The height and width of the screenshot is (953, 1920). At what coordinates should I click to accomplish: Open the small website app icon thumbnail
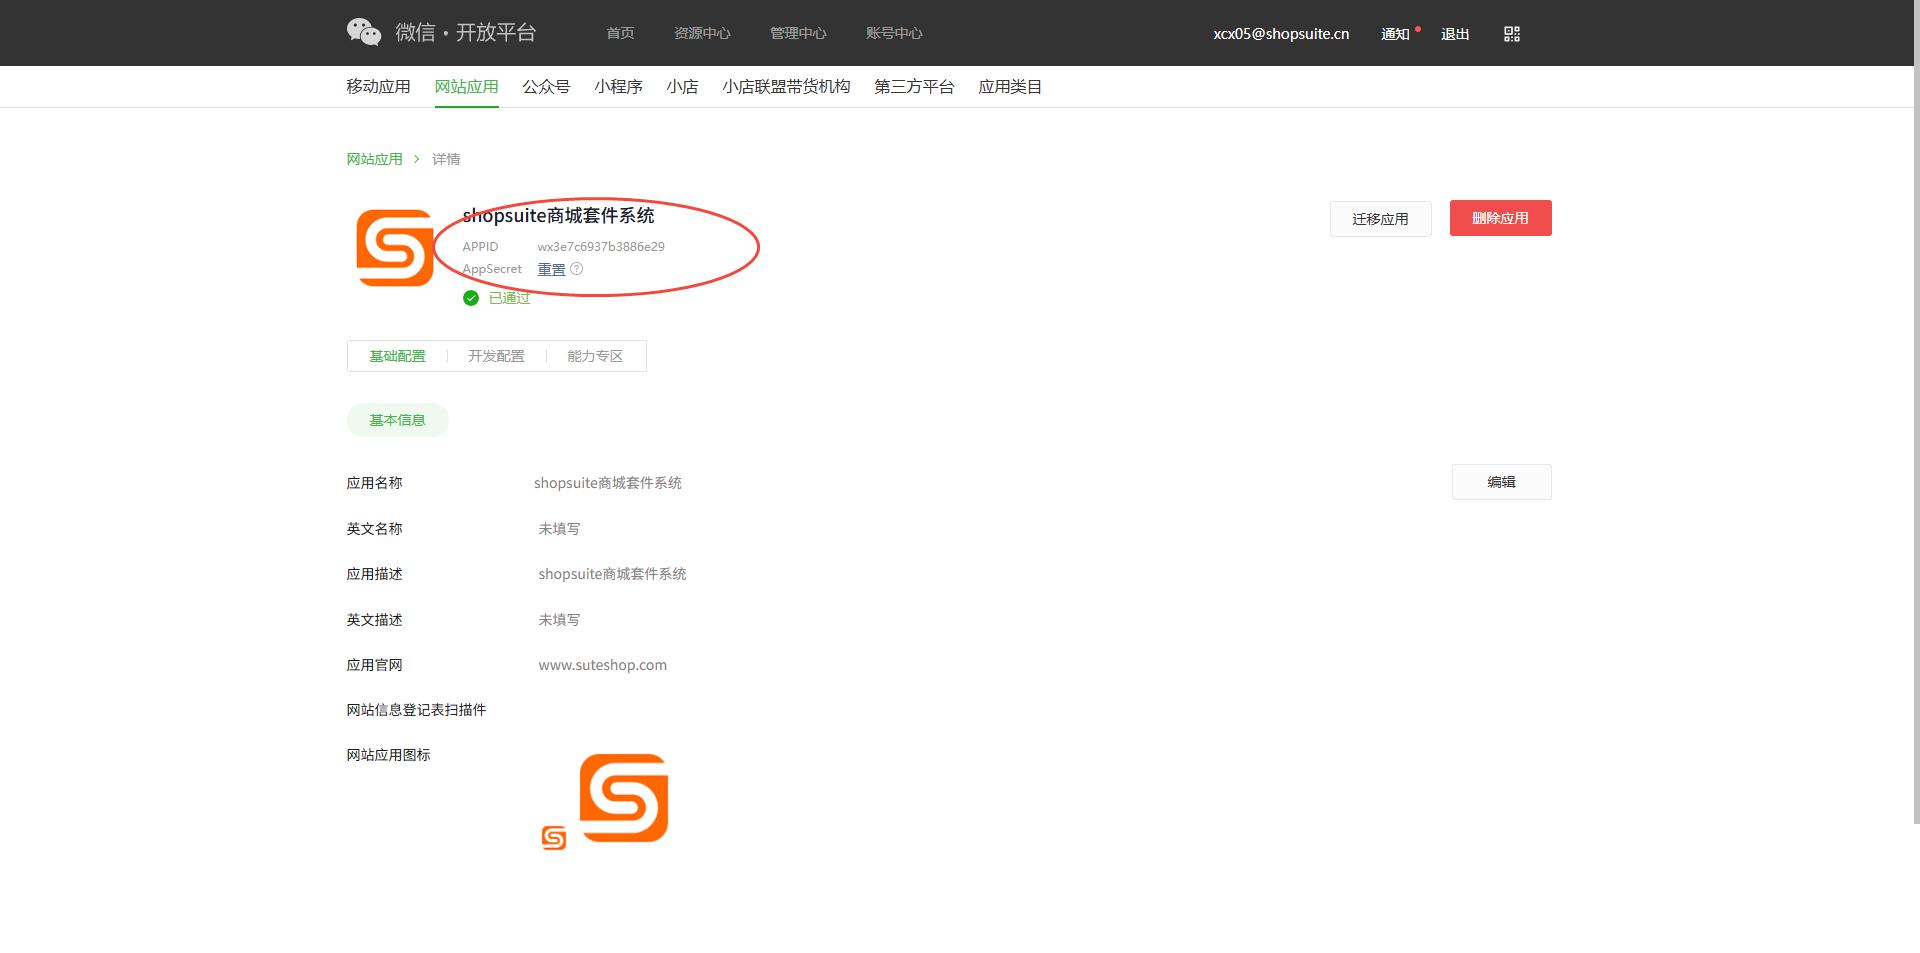[554, 838]
